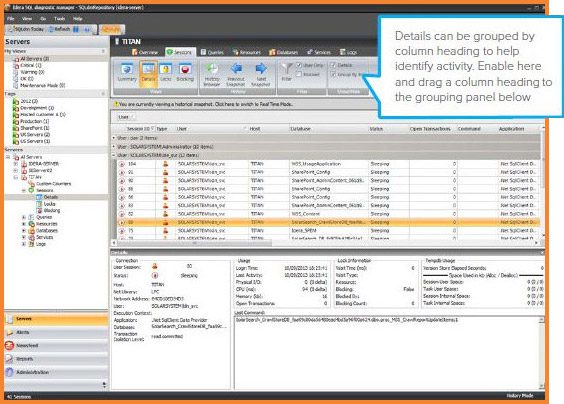Toggle Blocked checkbox in Filter group

coord(299,74)
